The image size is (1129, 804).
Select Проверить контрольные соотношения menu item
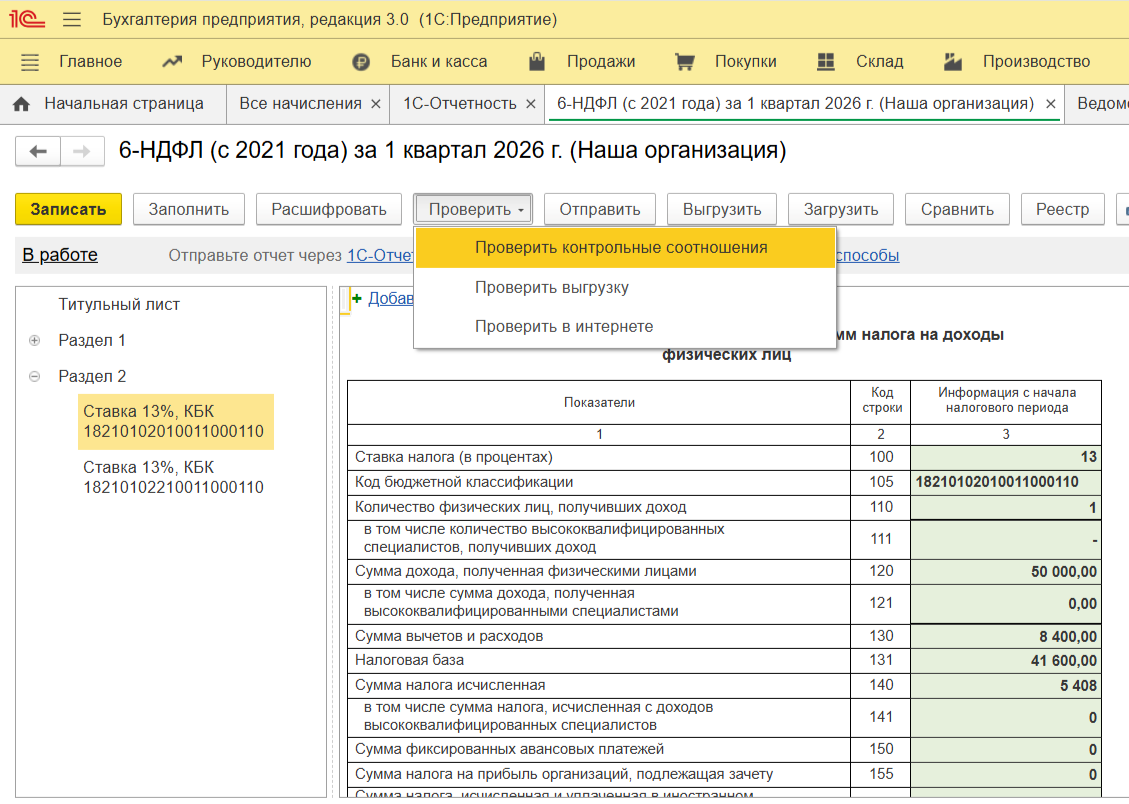621,248
